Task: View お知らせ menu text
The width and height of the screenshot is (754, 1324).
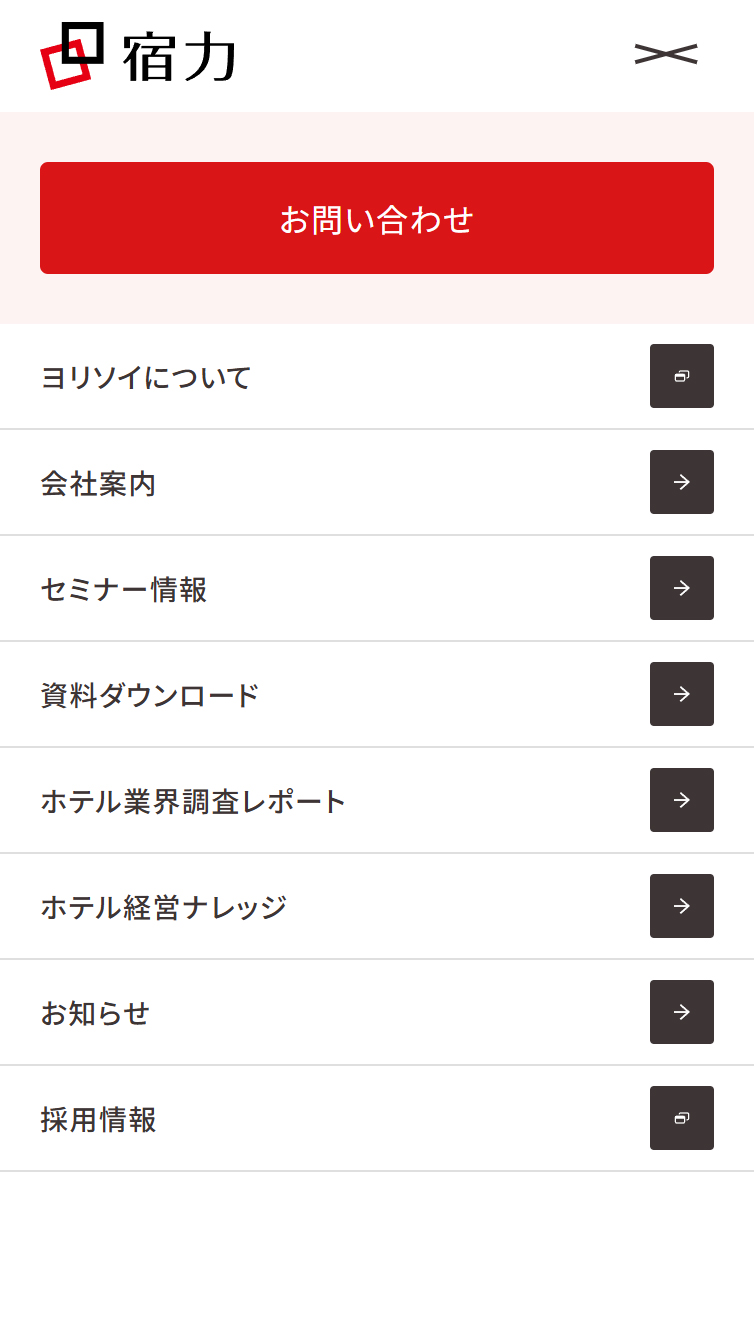Action: point(95,1014)
